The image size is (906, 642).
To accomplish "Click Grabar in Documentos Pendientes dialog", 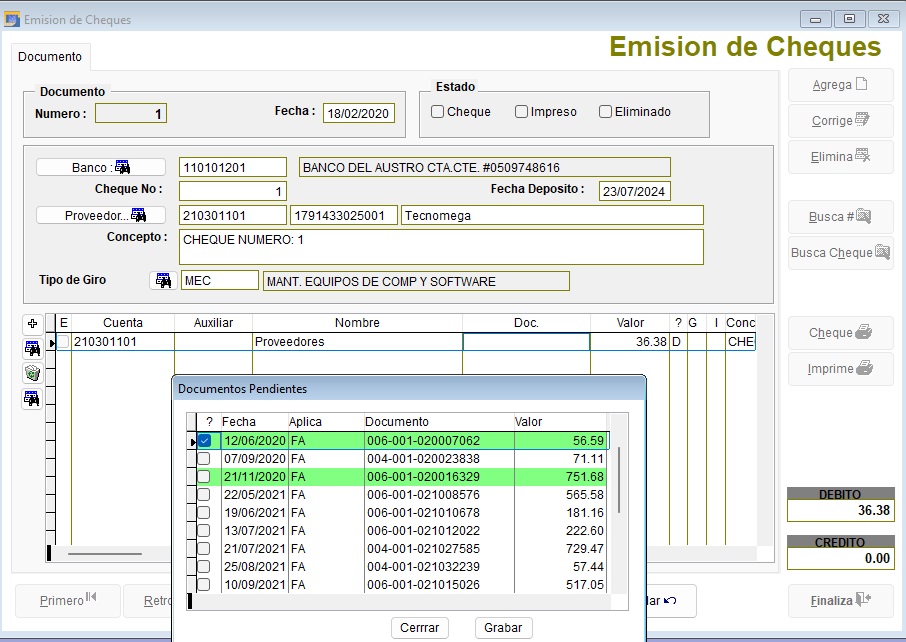I will click(x=503, y=628).
